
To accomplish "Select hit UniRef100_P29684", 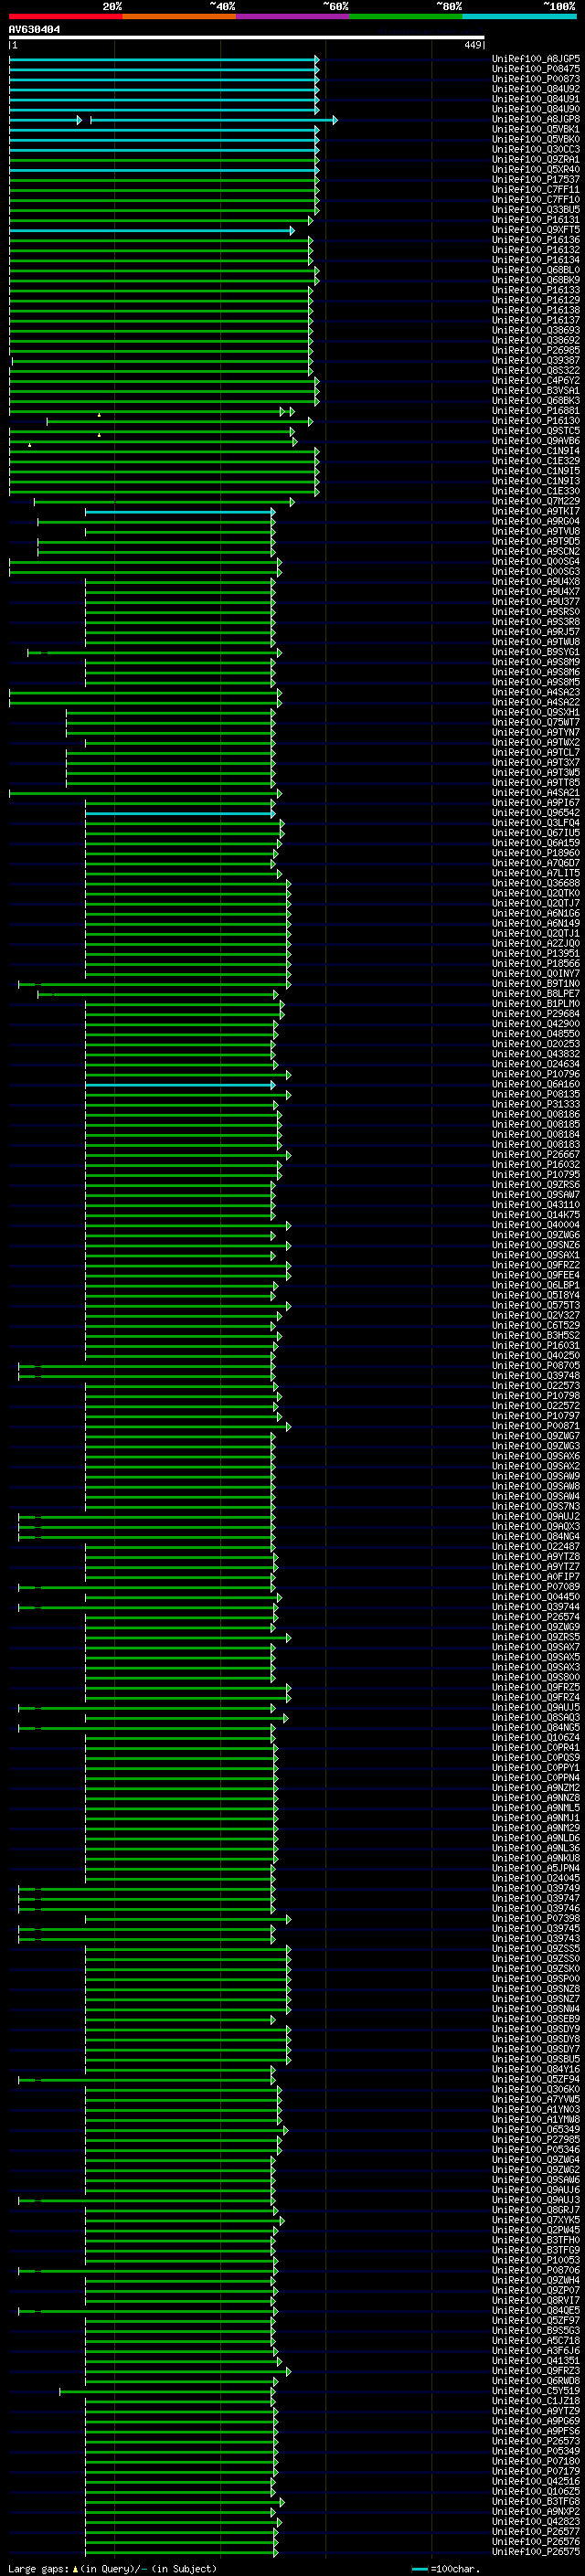I will click(536, 1014).
